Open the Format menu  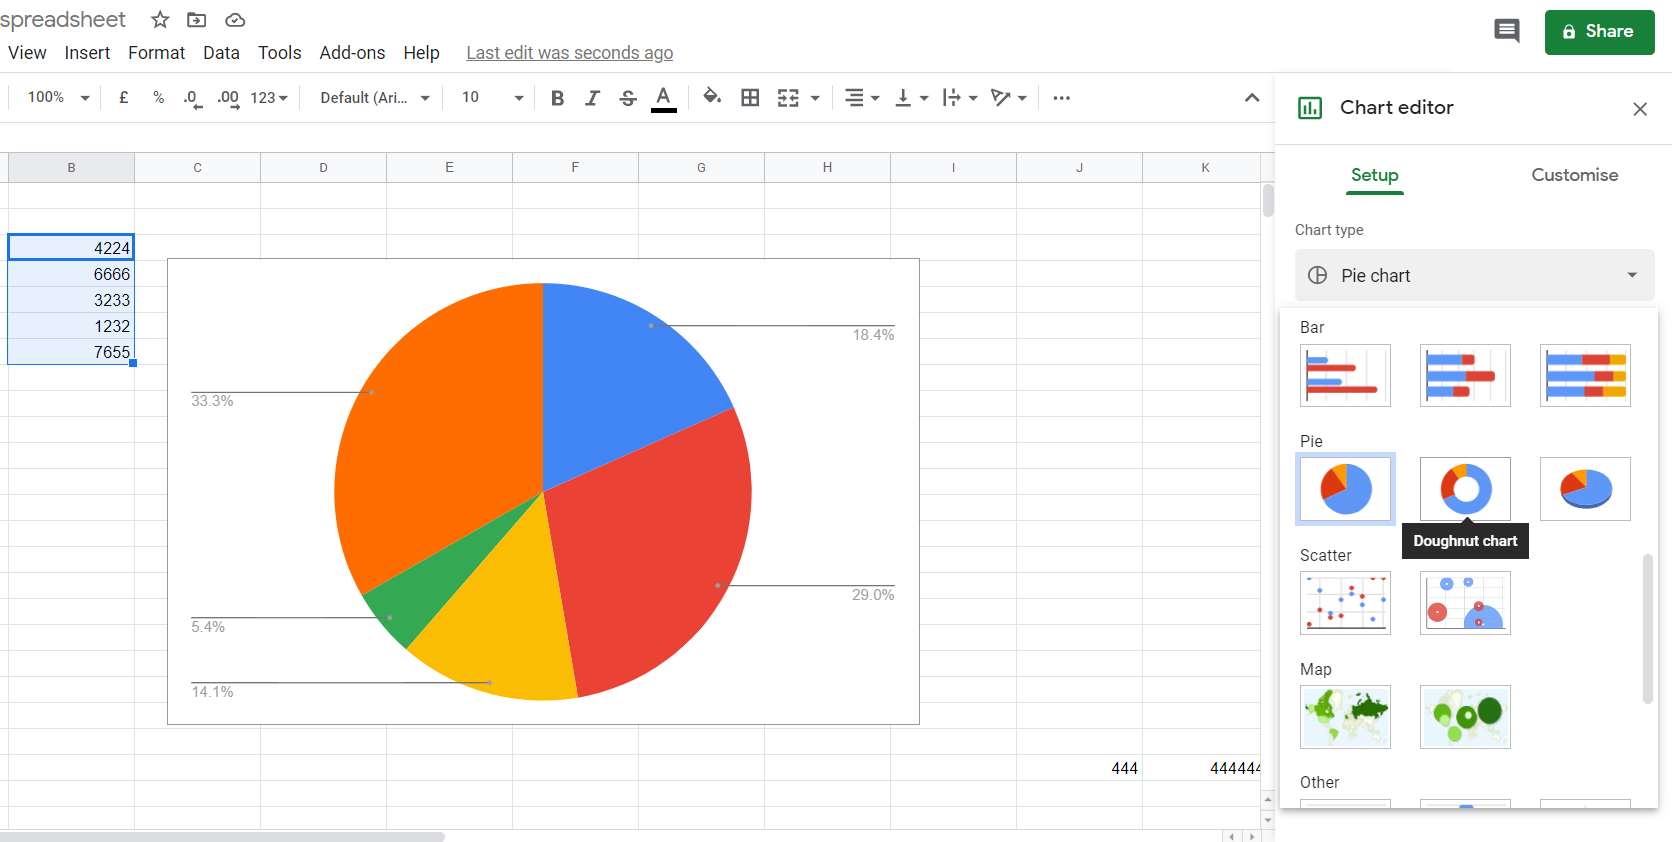pos(156,53)
